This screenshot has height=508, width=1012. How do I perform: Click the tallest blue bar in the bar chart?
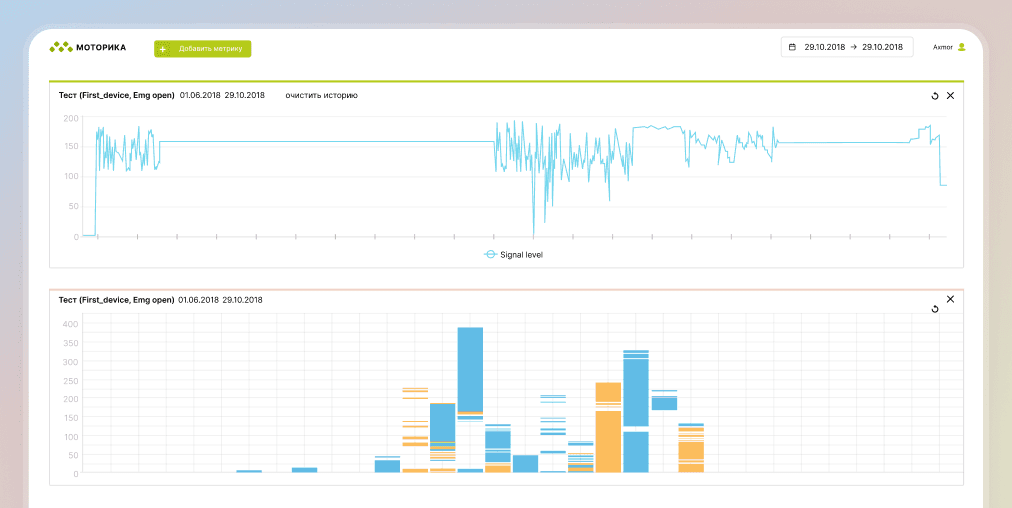[x=470, y=368]
